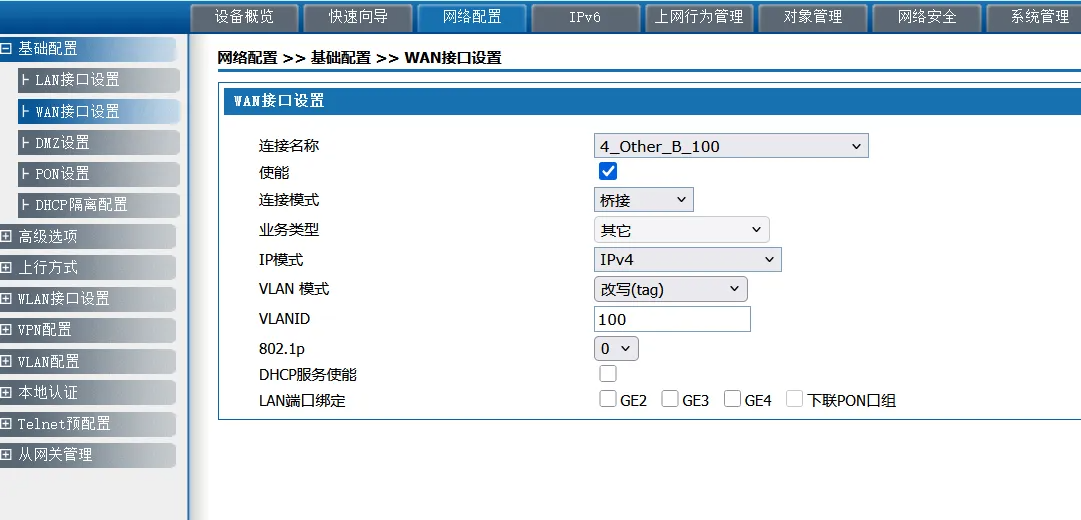Expand the VLAN配置 sidebar section
The width and height of the screenshot is (1081, 520).
tap(88, 361)
